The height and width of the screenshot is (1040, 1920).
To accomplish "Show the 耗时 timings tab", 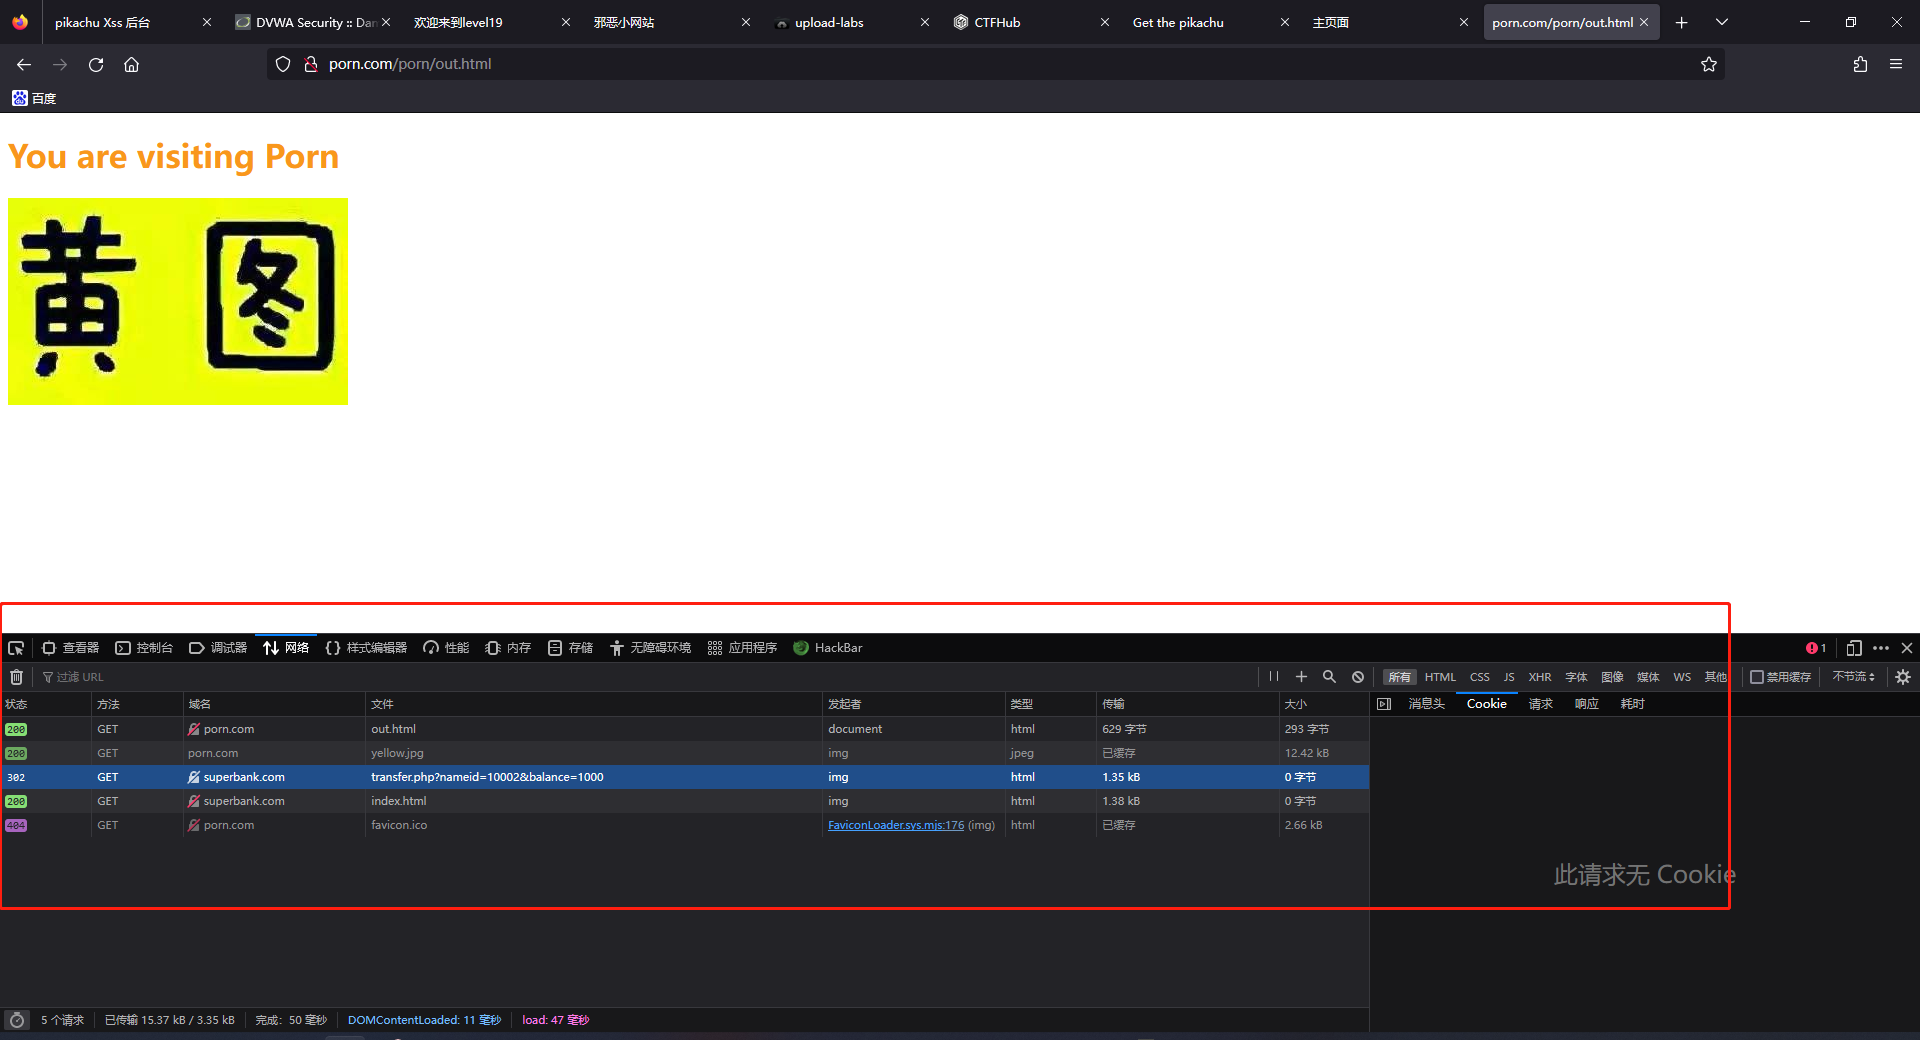I will pyautogui.click(x=1633, y=704).
